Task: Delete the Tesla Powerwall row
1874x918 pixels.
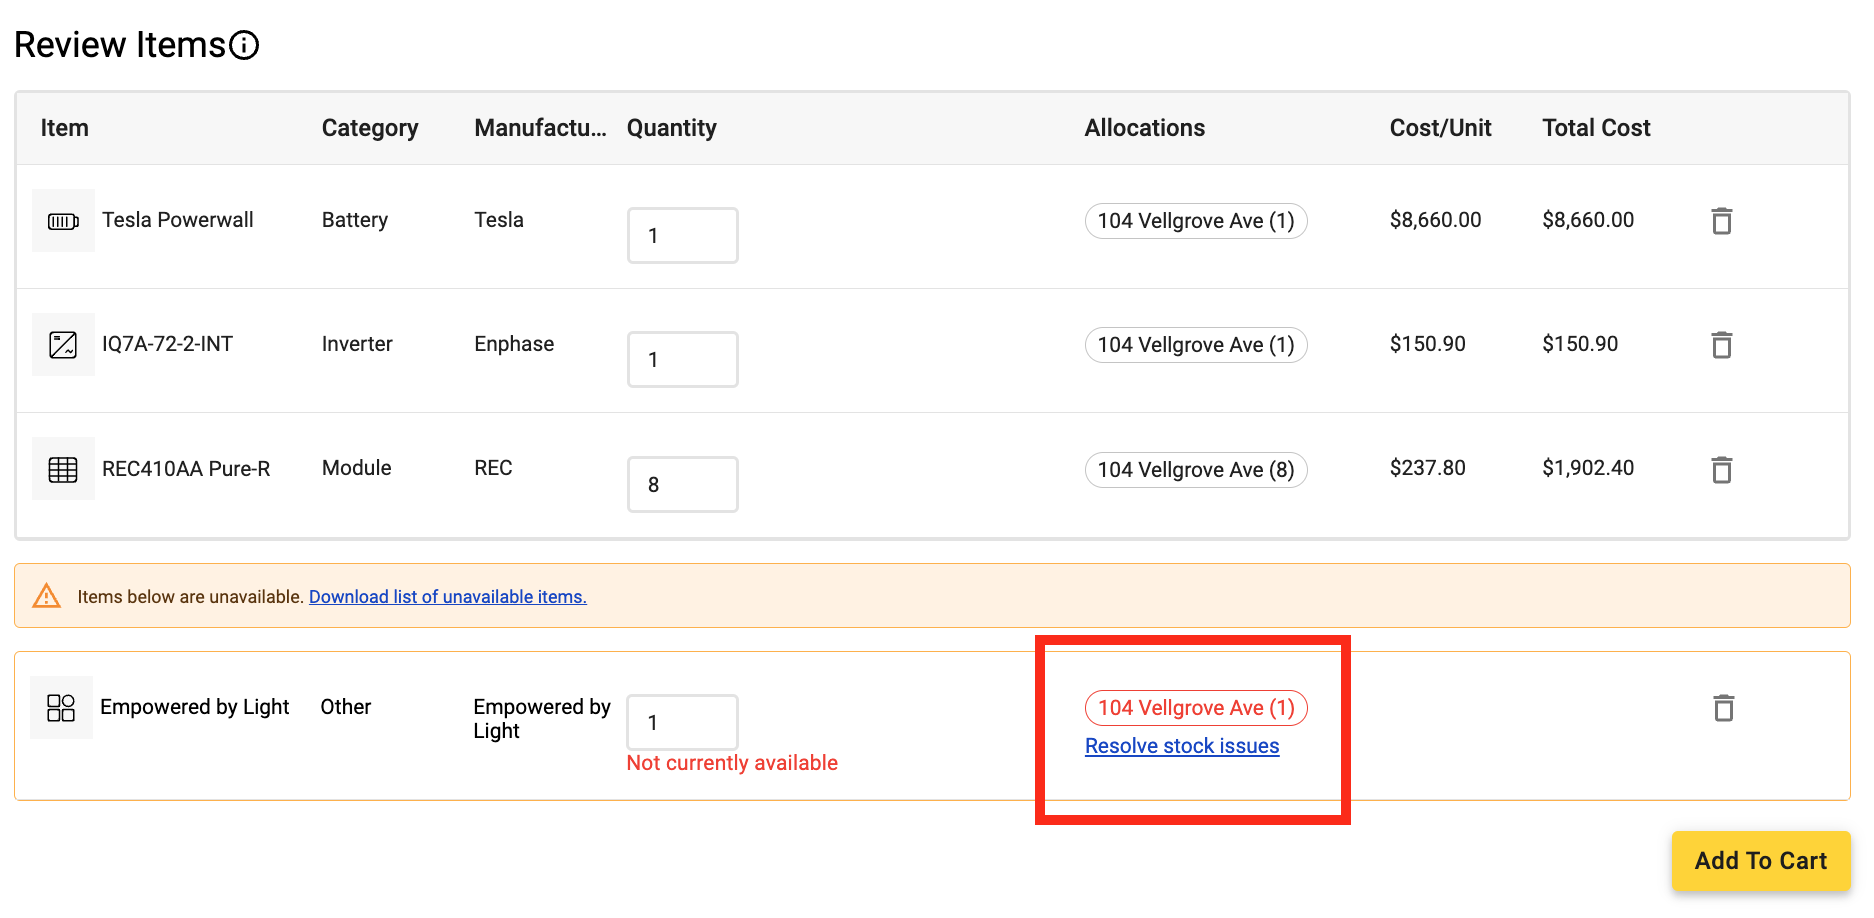Action: click(x=1721, y=221)
